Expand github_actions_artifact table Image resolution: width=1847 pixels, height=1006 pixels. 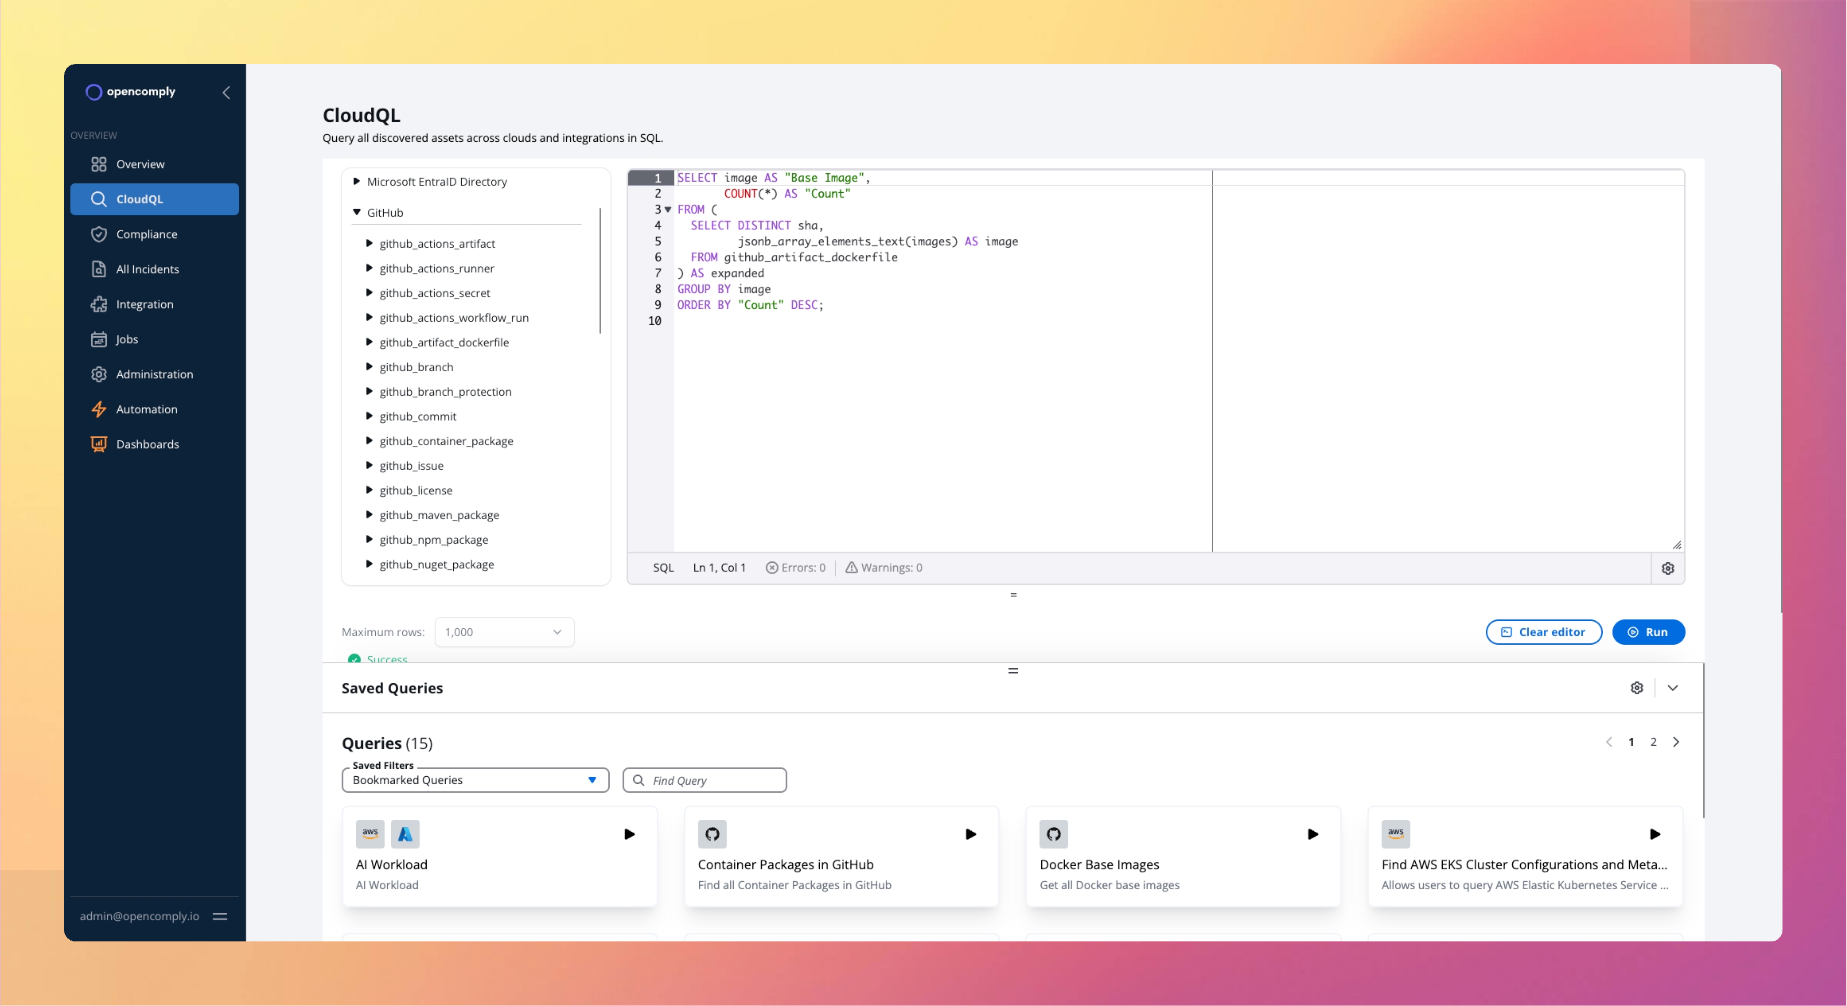pyautogui.click(x=369, y=244)
